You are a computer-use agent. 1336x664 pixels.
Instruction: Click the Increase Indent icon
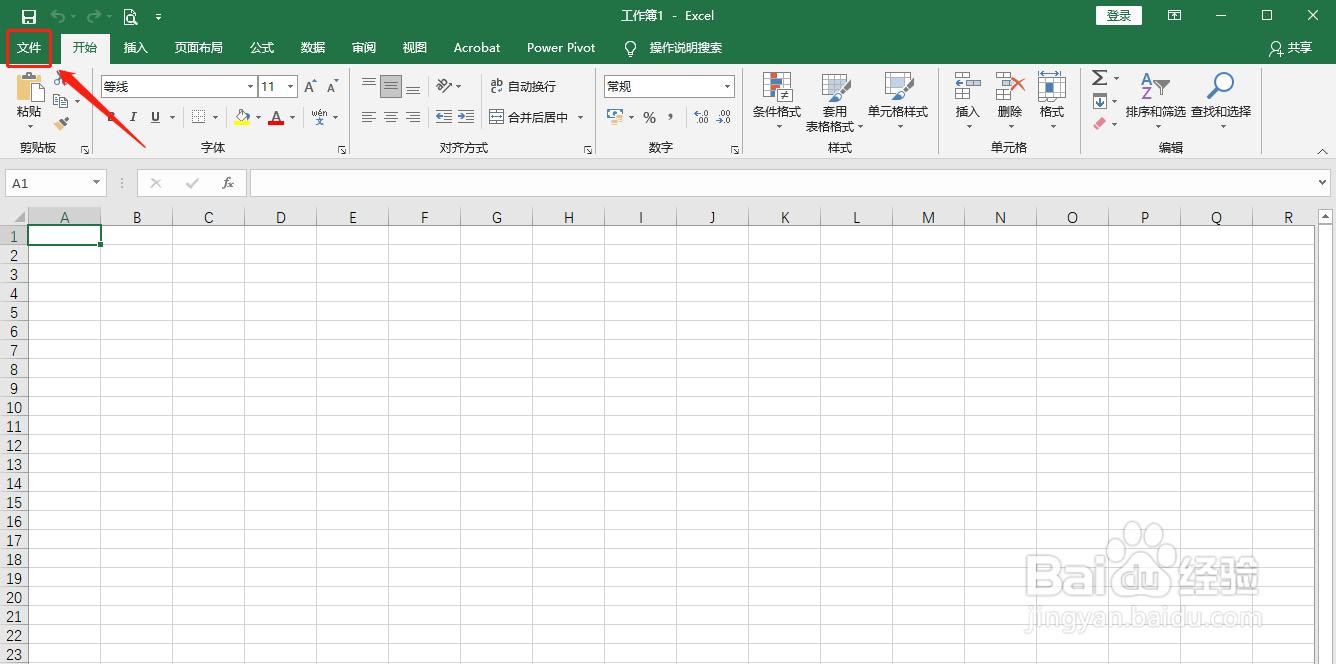pos(466,117)
